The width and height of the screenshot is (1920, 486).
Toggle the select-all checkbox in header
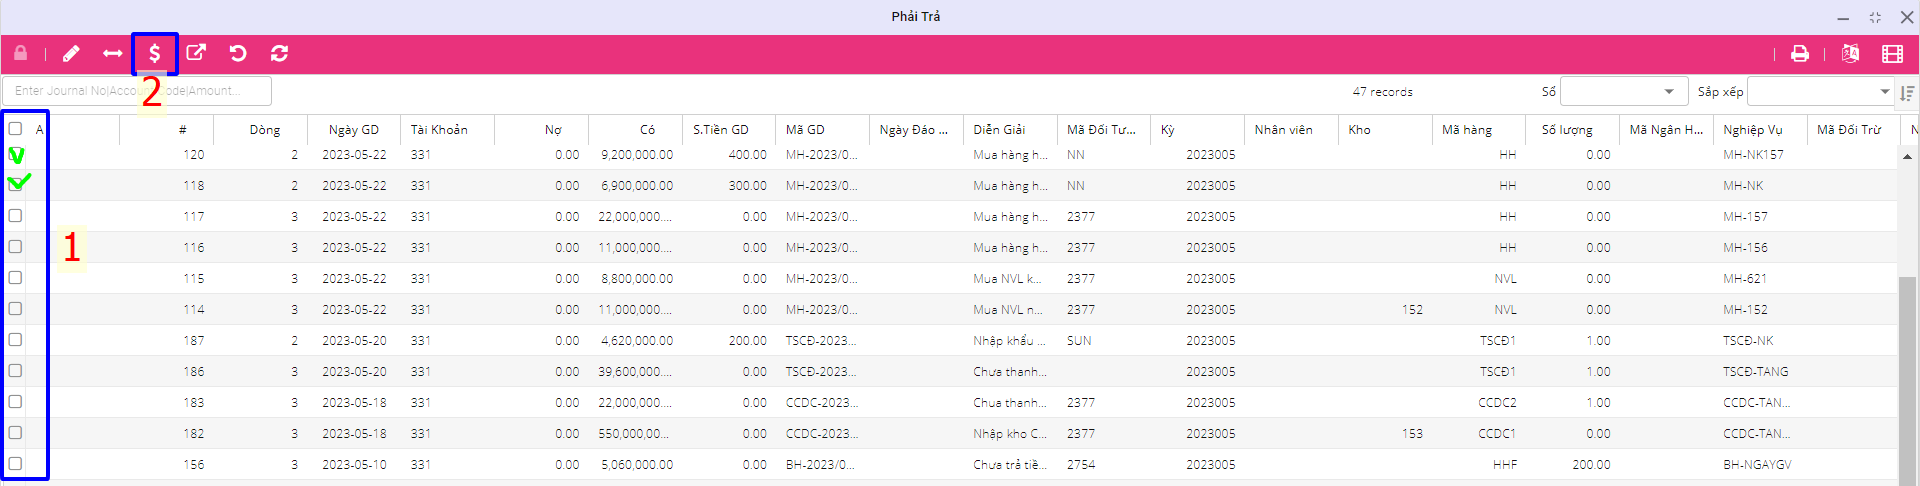(15, 129)
